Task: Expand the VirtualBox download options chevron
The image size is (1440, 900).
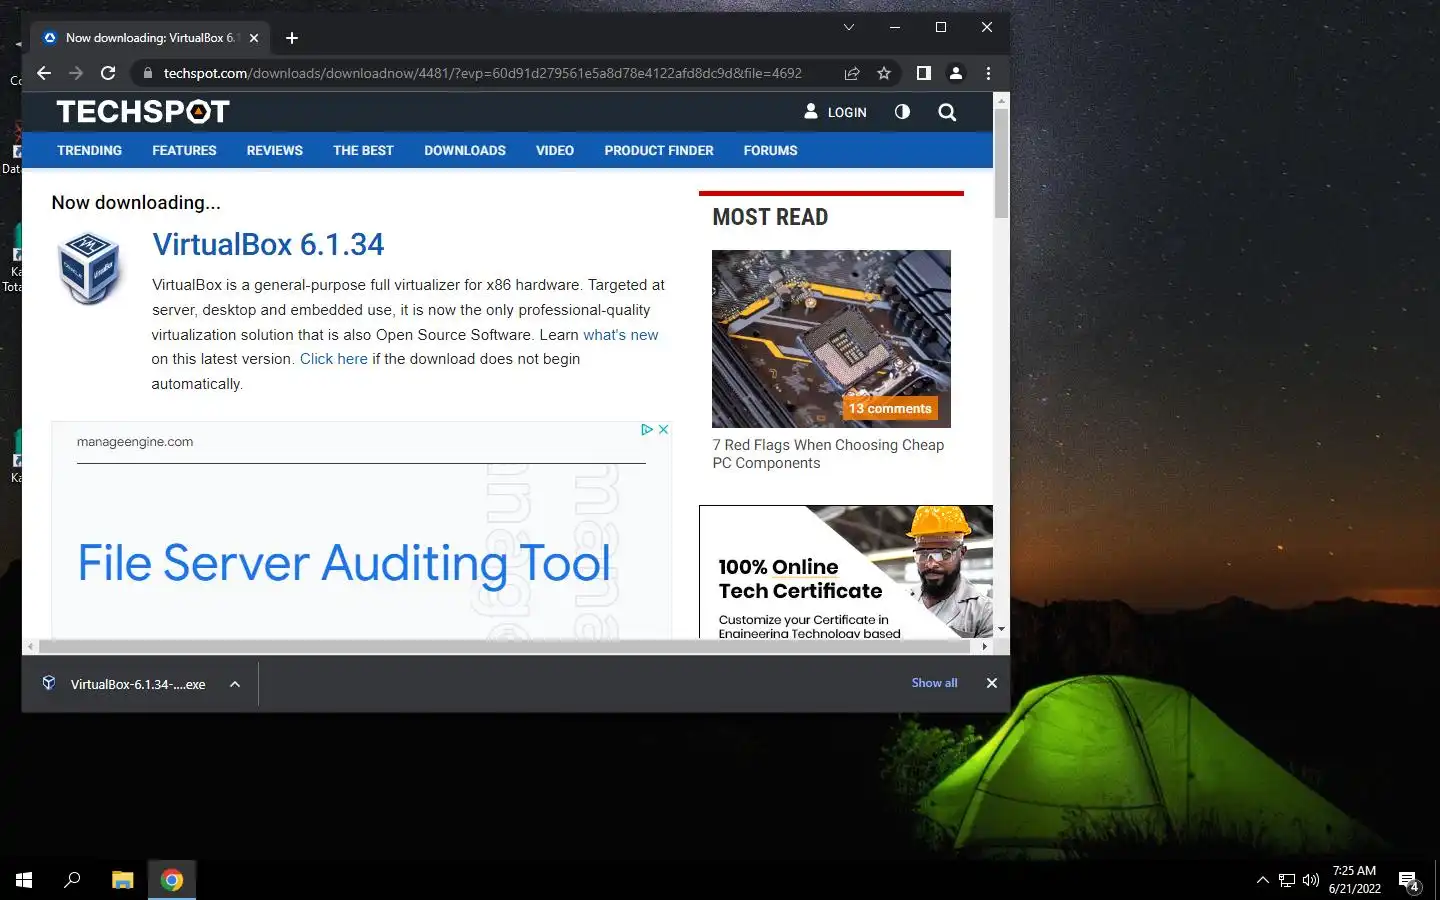Action: (235, 684)
